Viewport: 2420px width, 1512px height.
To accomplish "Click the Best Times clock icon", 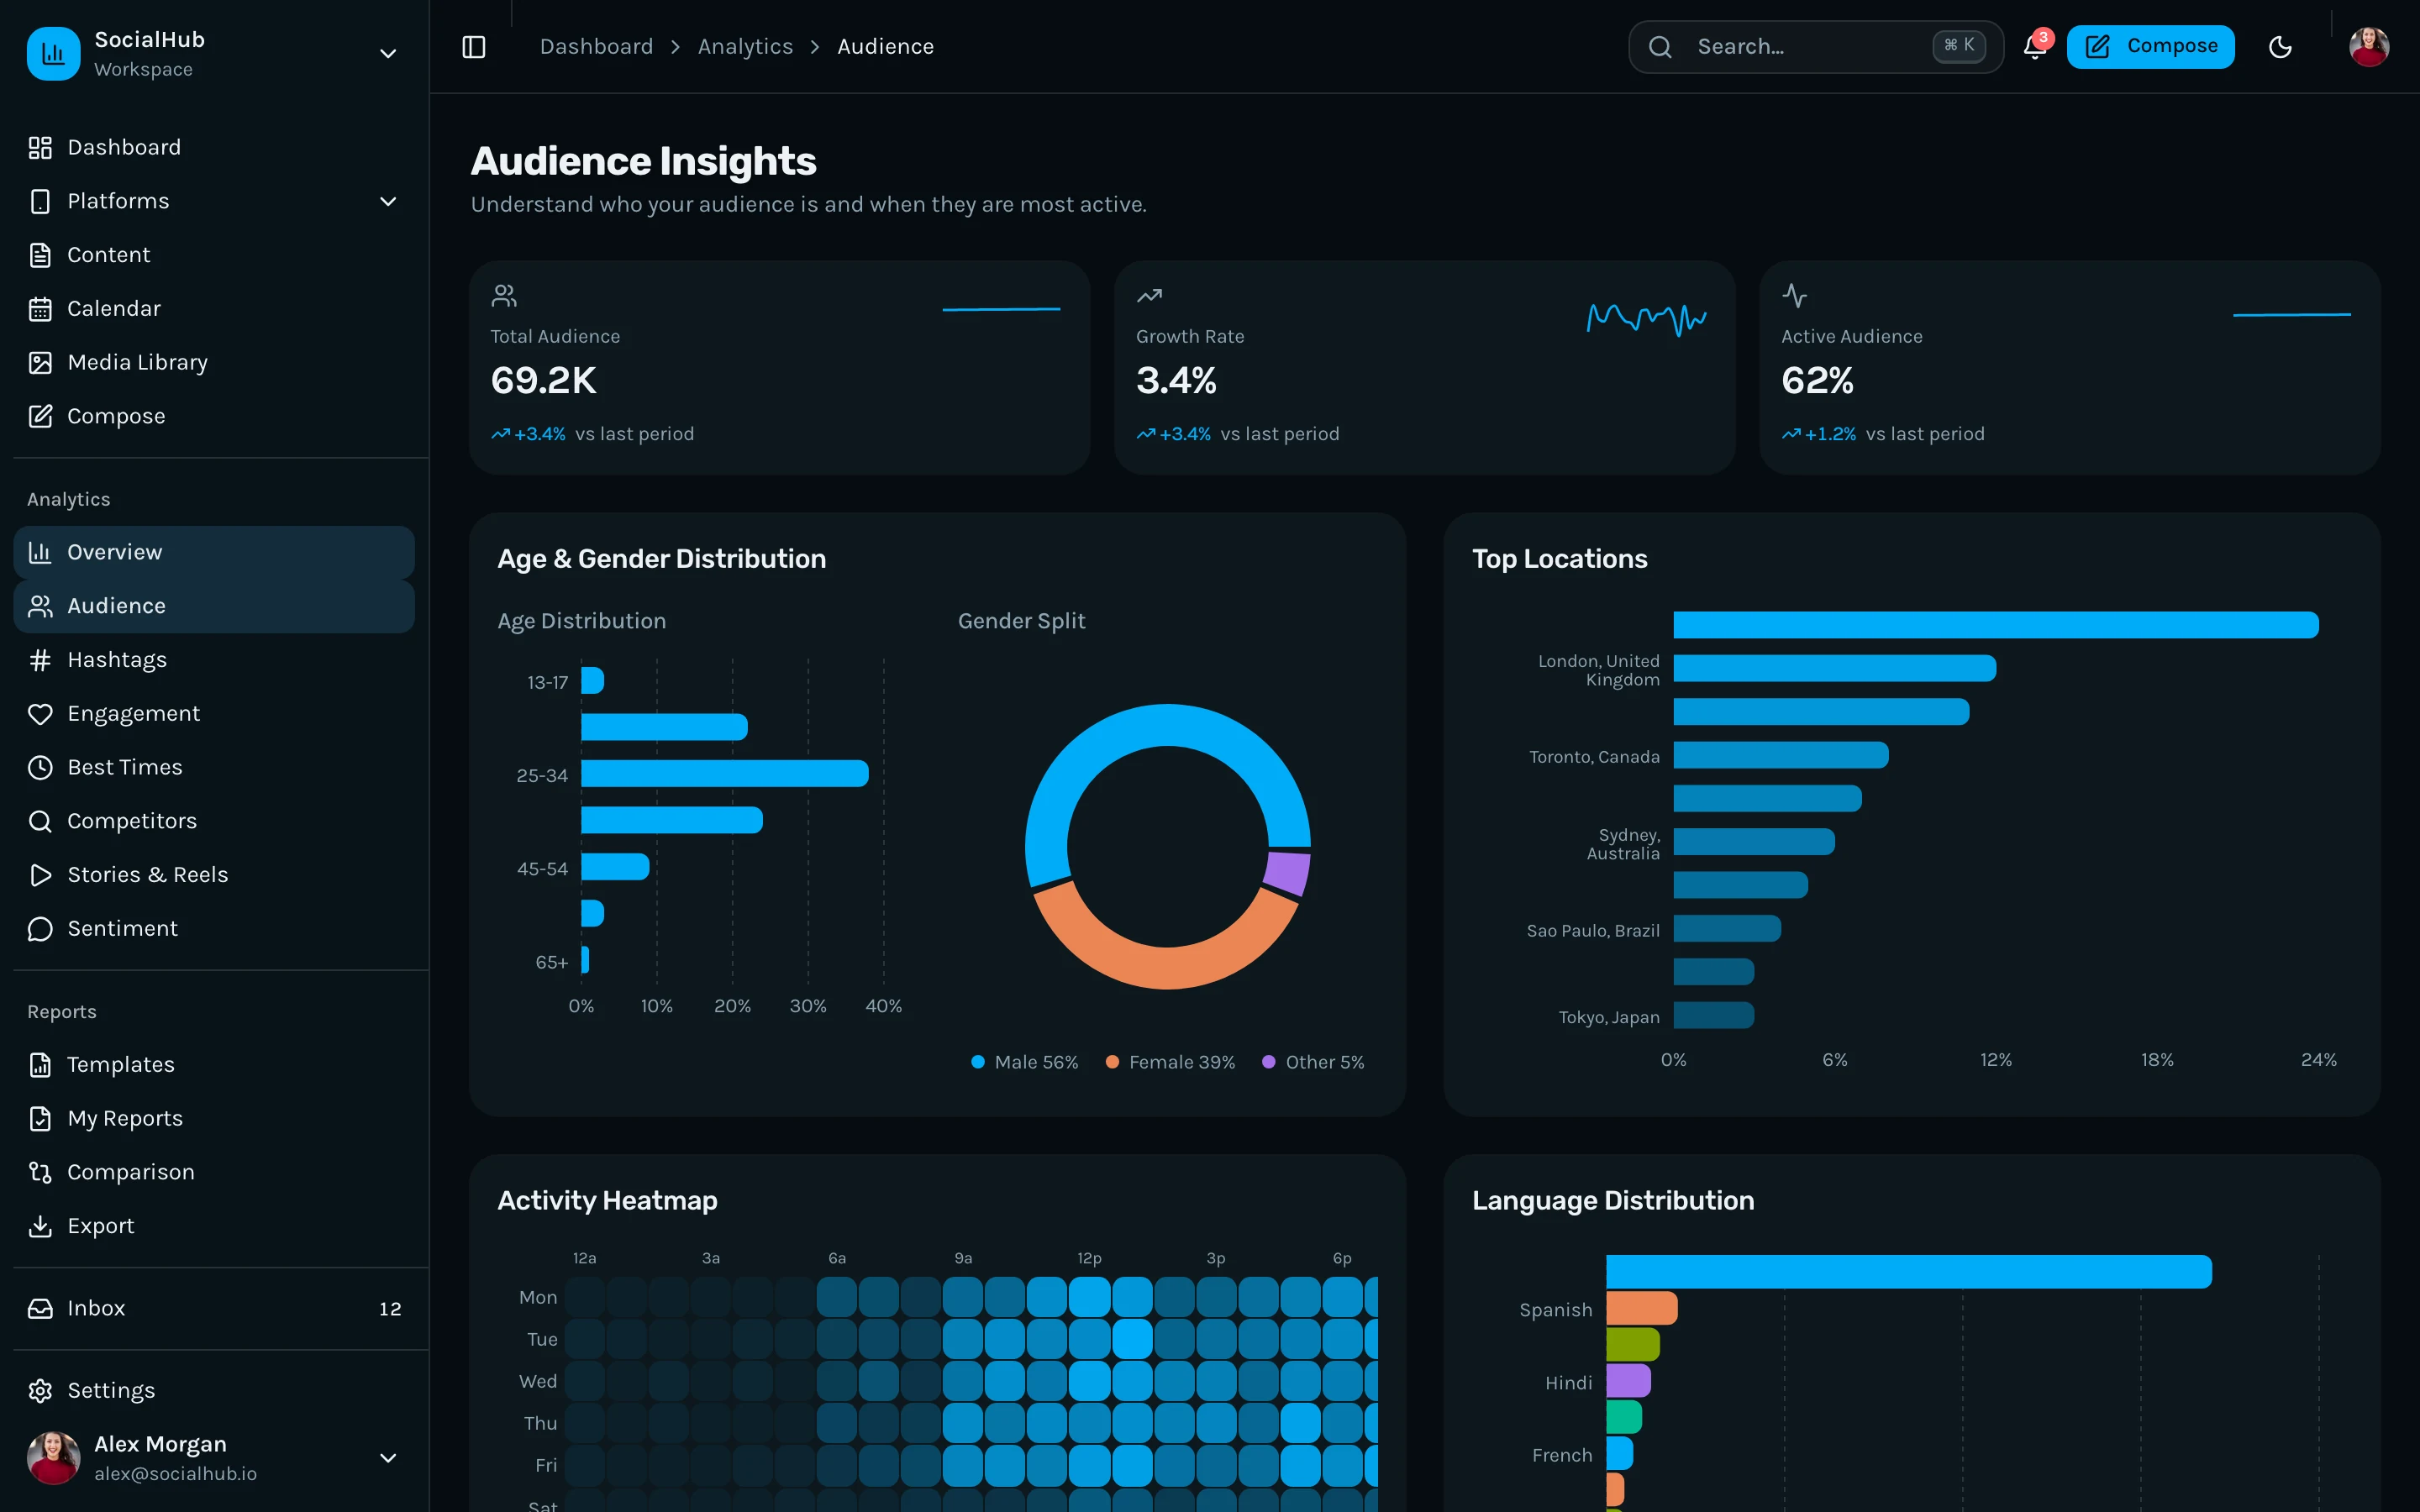I will (40, 767).
